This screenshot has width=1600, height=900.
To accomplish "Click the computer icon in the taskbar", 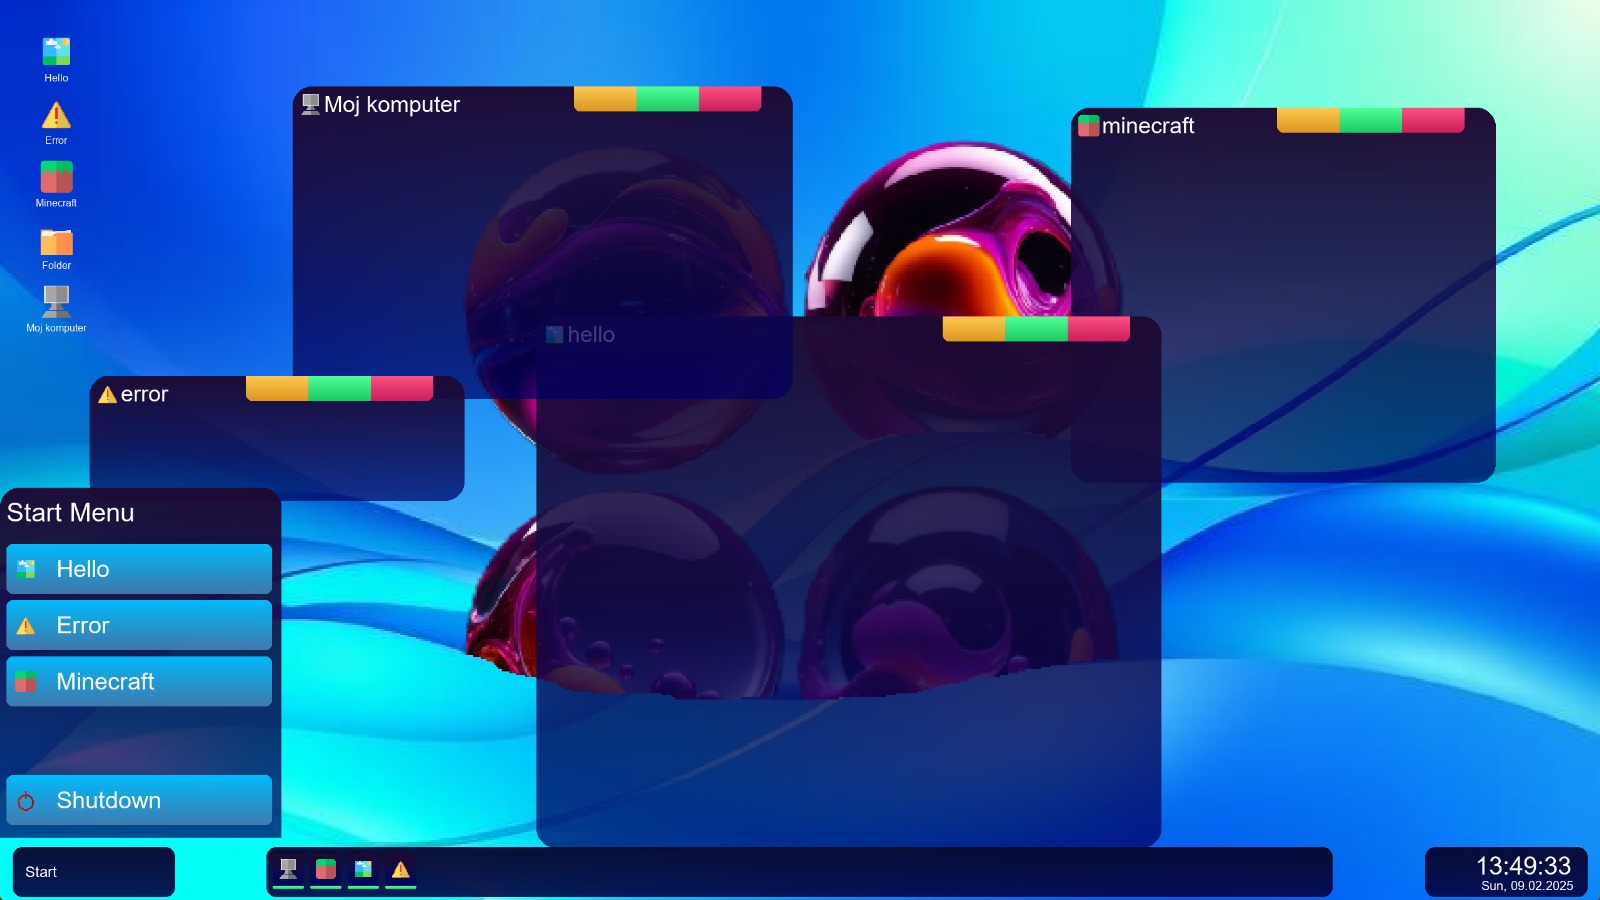I will [288, 869].
